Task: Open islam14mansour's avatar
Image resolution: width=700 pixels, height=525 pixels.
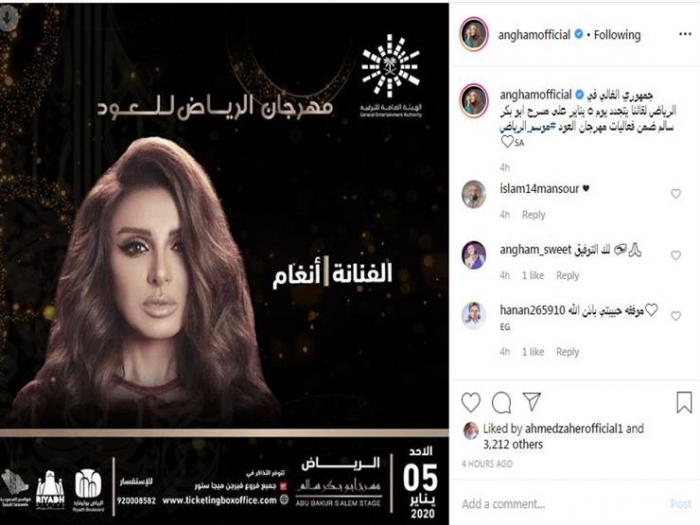Action: pos(474,194)
